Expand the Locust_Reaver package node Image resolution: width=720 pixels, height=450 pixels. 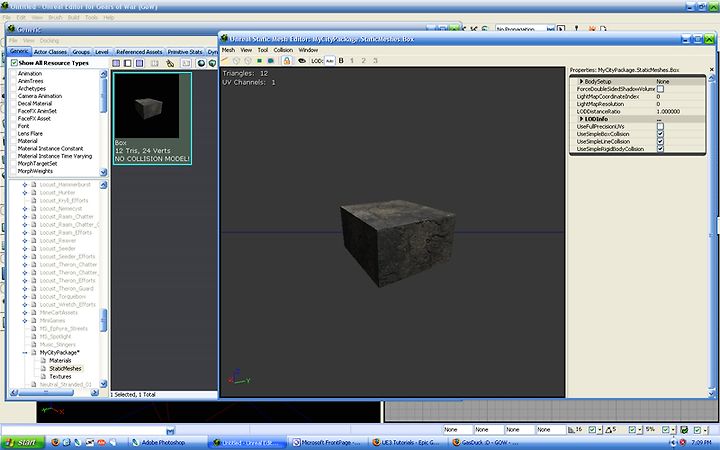pyautogui.click(x=25, y=241)
